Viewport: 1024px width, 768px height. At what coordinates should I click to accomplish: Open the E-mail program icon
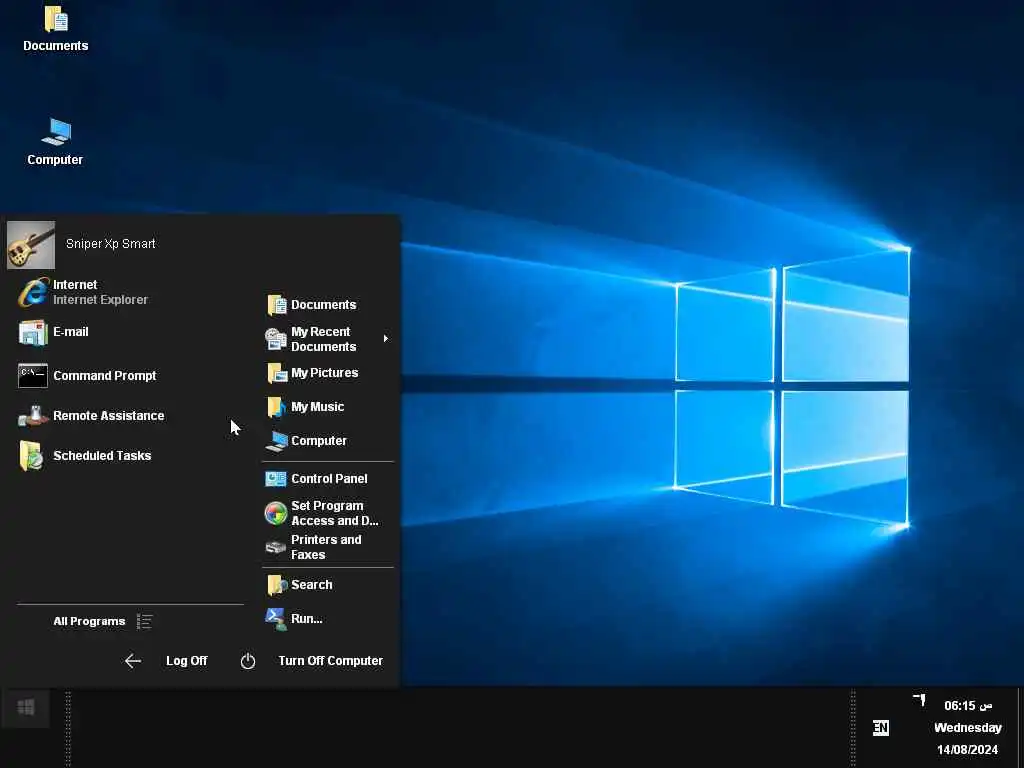pos(33,332)
